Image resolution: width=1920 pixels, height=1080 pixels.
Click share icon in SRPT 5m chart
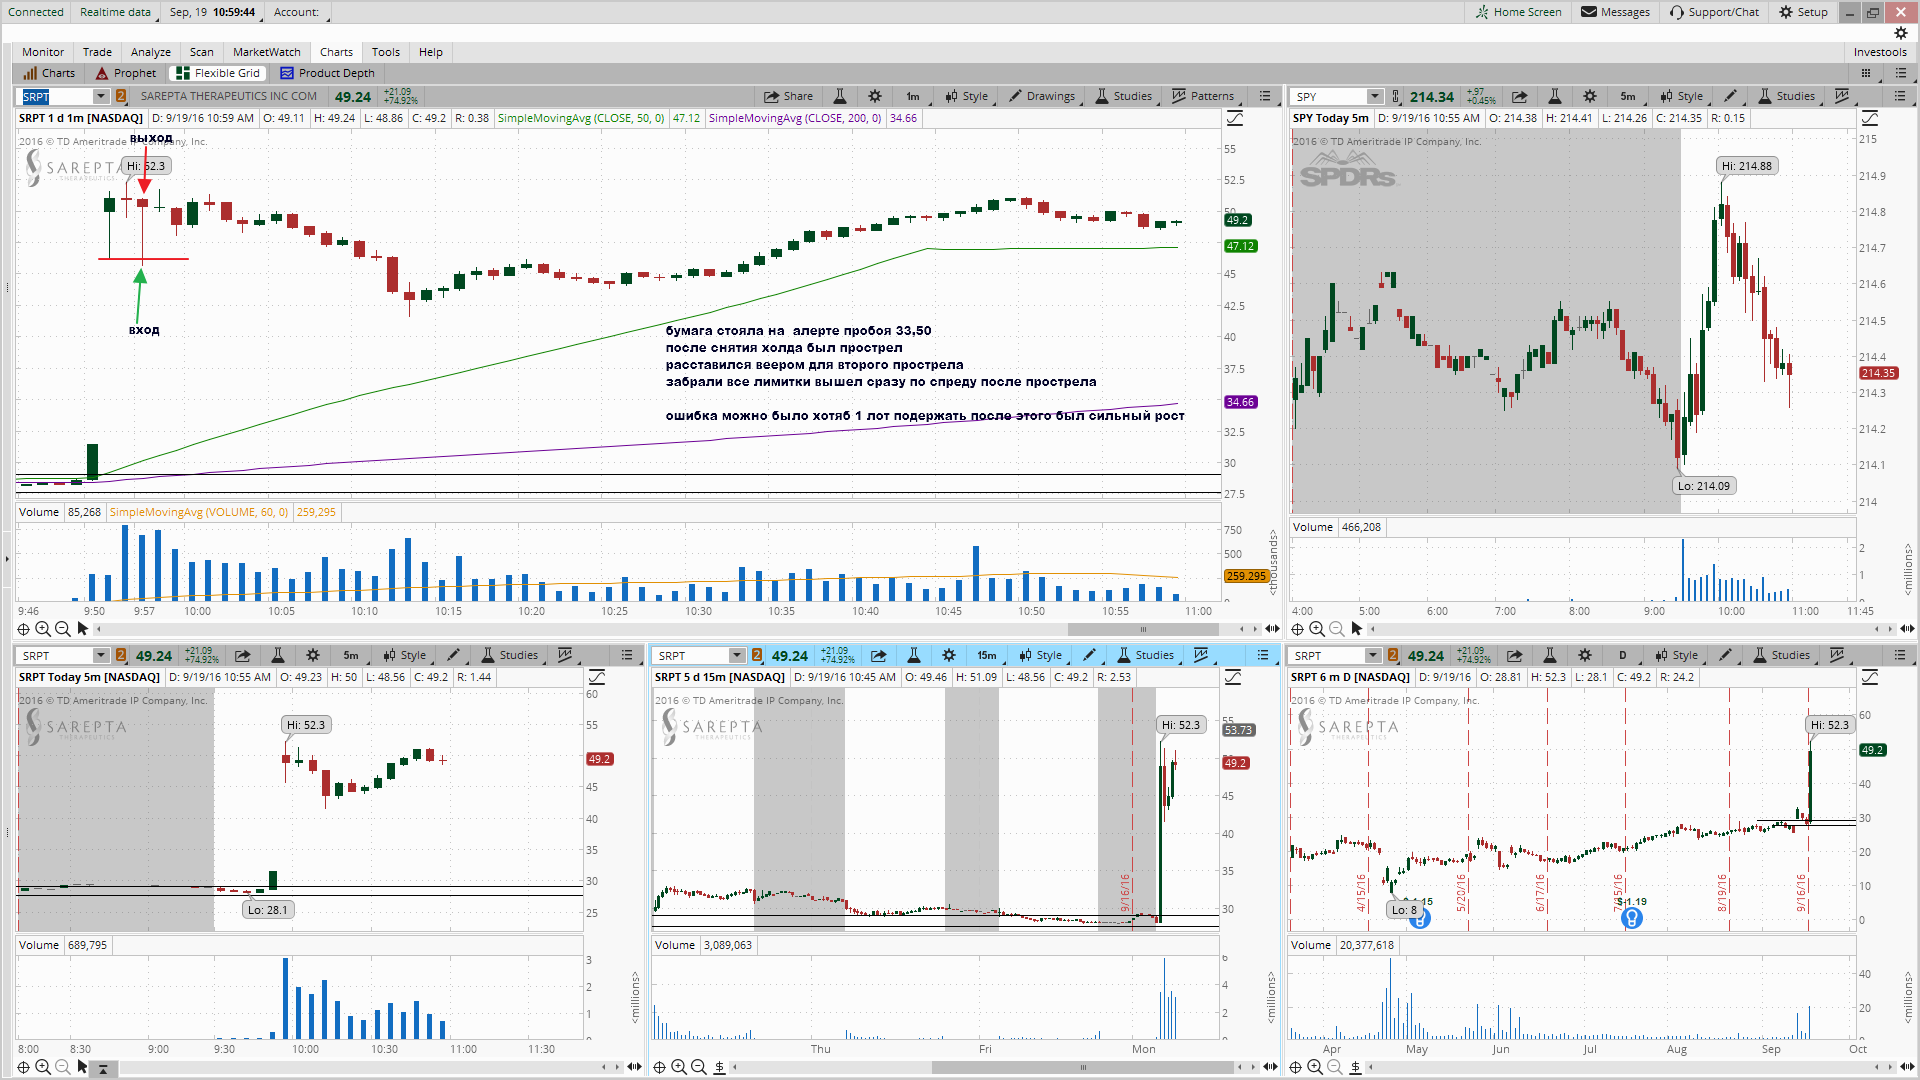coord(243,655)
